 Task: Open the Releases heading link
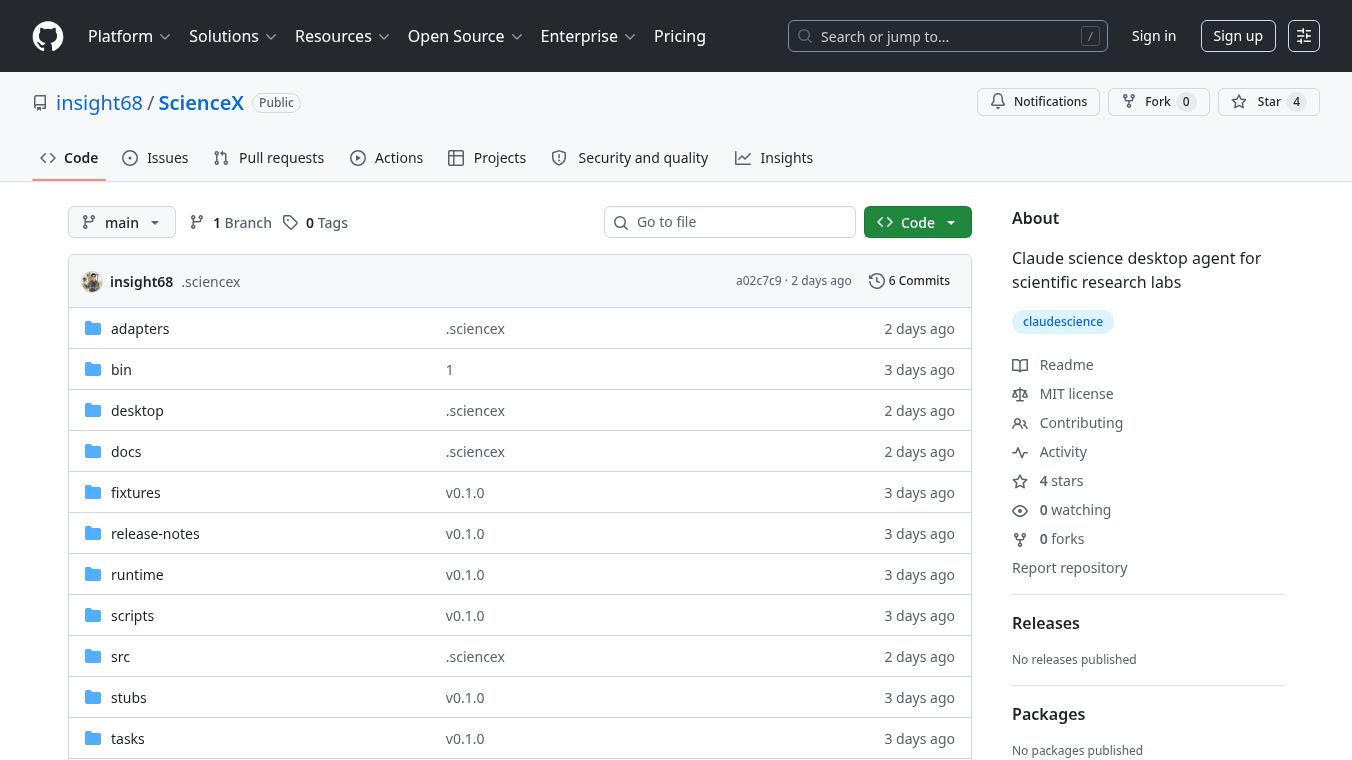[x=1046, y=623]
